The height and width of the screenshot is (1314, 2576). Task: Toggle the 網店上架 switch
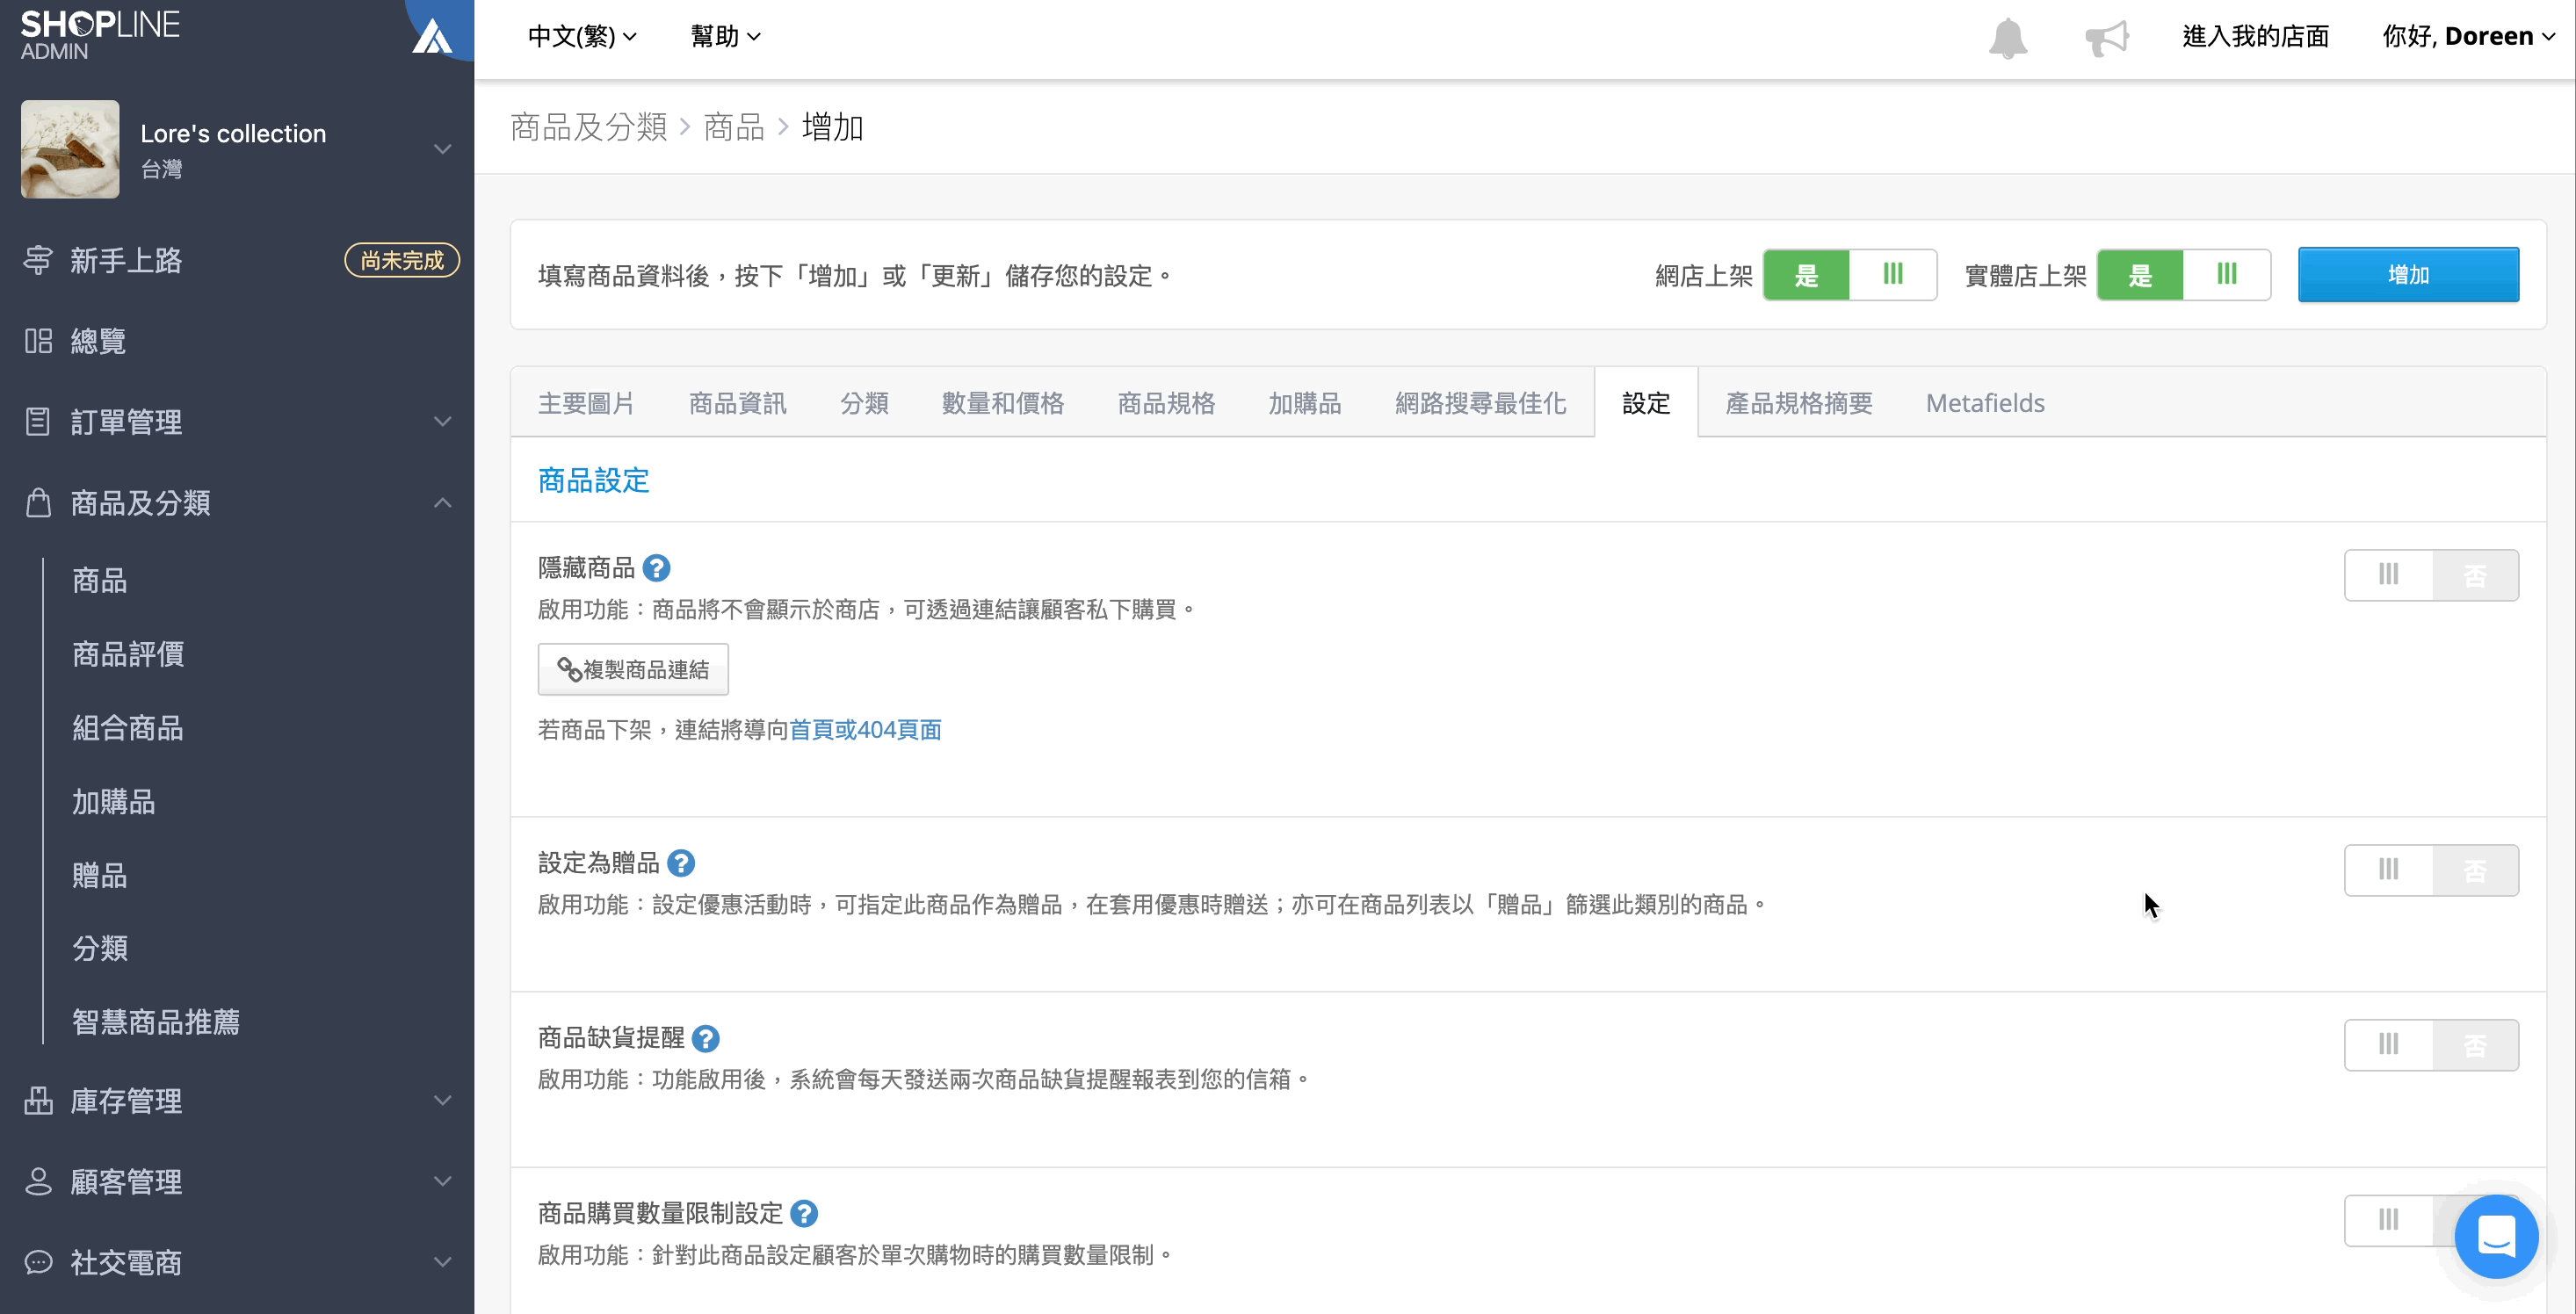click(1849, 275)
